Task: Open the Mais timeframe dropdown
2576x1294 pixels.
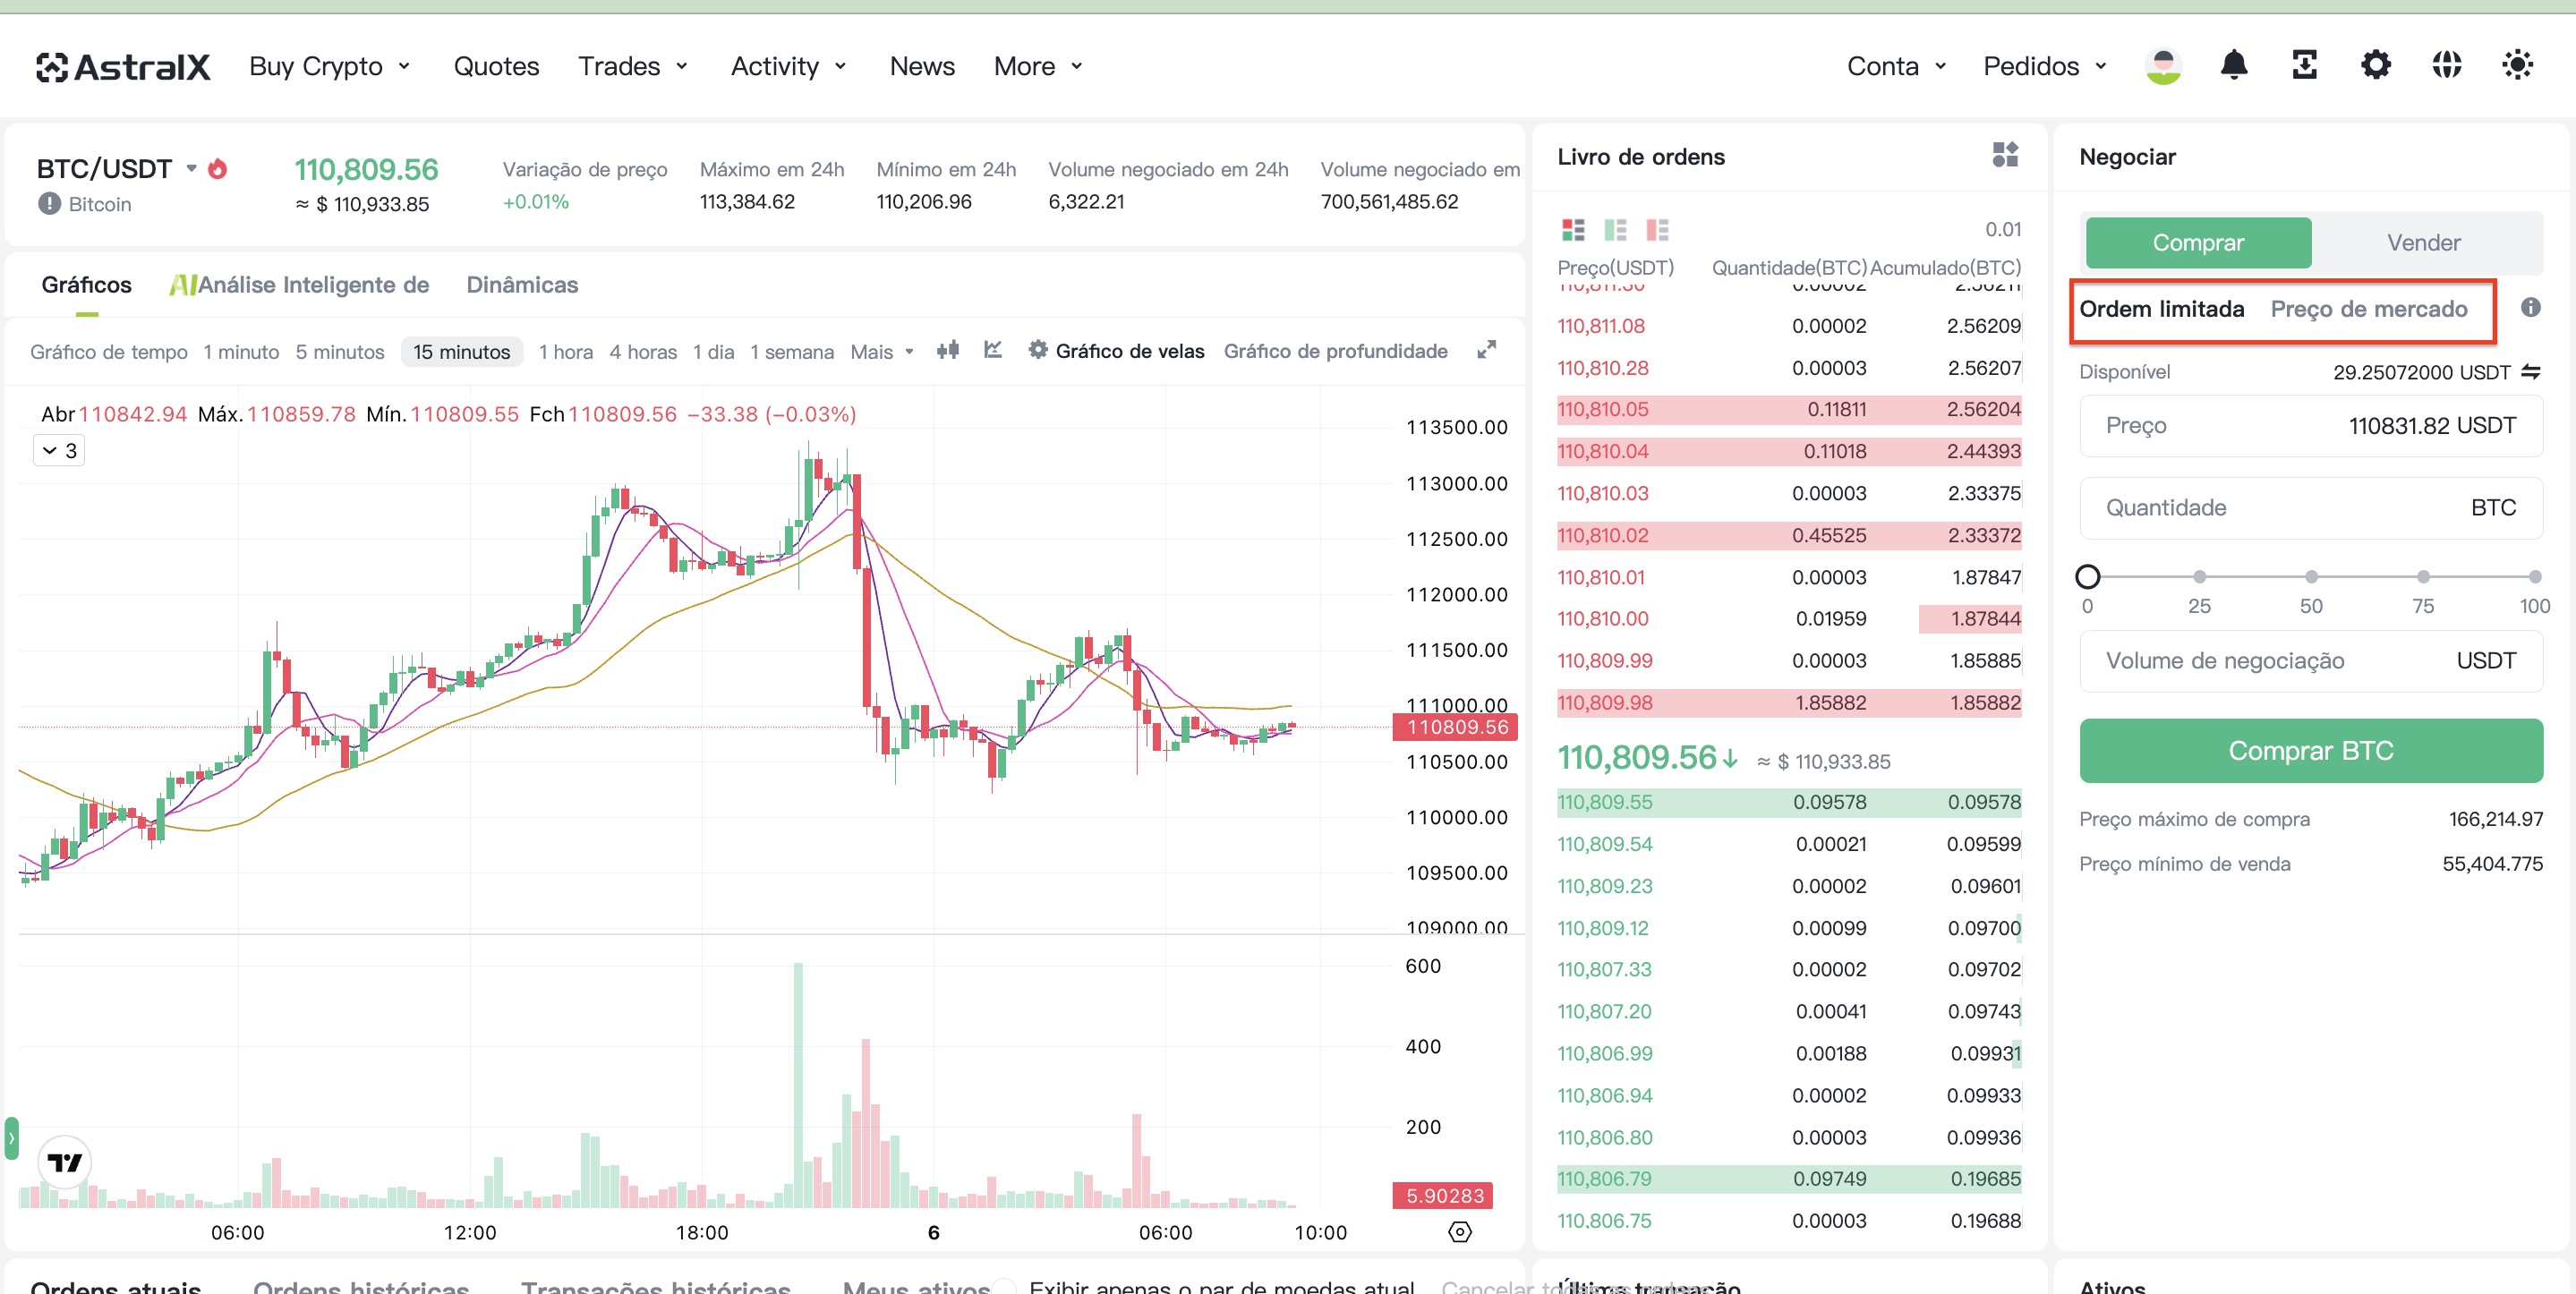Action: [x=881, y=352]
